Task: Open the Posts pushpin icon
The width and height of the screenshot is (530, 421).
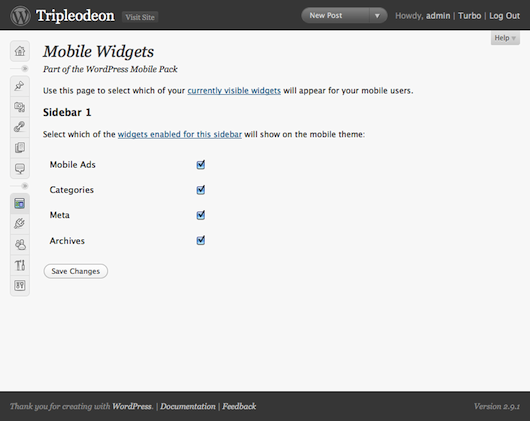Action: (x=20, y=86)
